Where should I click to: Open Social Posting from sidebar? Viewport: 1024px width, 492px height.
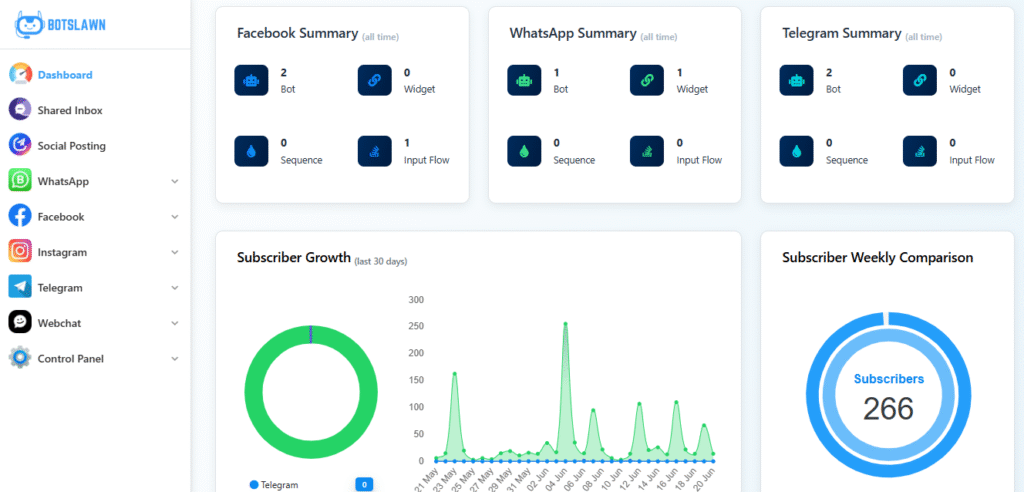(71, 146)
